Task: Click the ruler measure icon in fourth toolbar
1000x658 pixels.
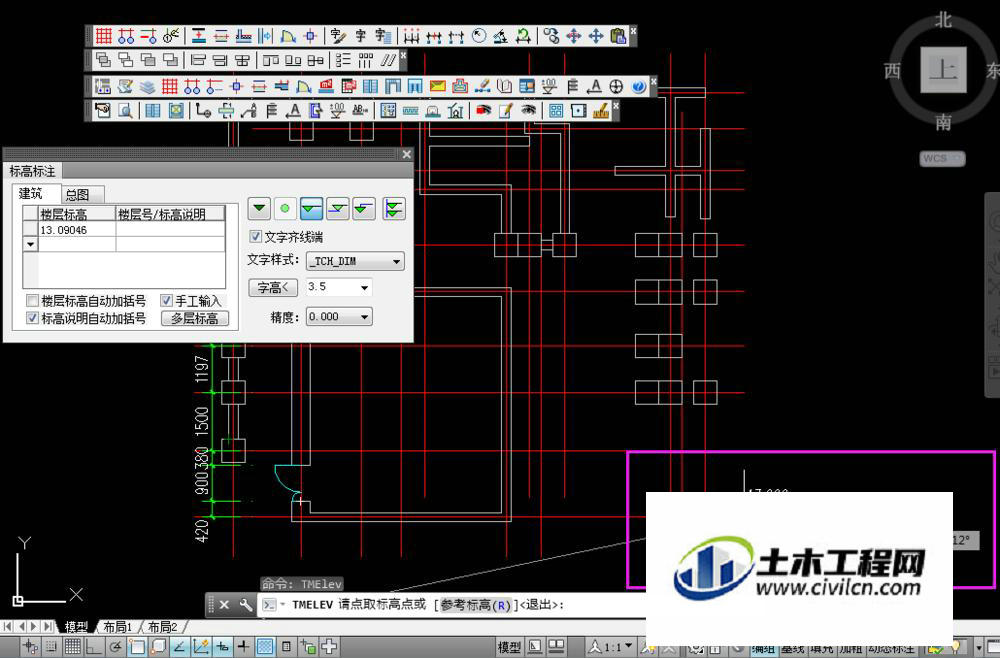Action: pos(601,110)
